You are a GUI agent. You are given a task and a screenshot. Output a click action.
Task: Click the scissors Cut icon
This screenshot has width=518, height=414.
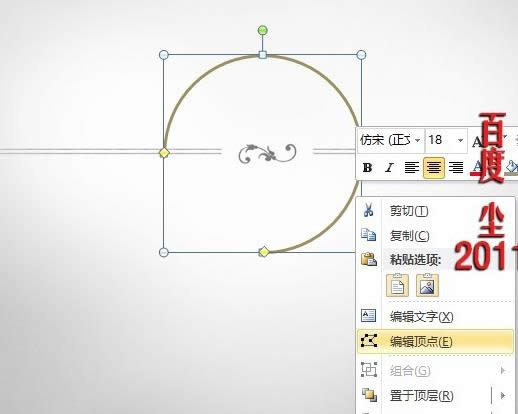point(368,210)
